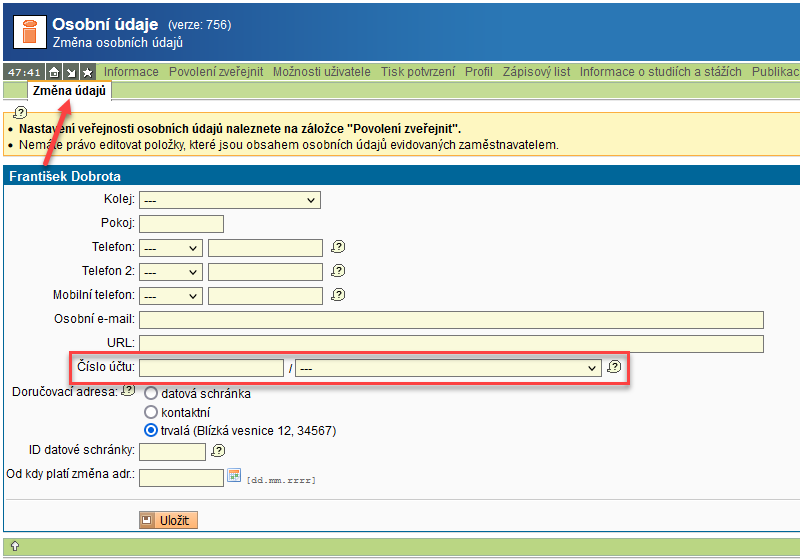Select the trvalá address radio button
Screen dimensions: 800x560
click(151, 430)
